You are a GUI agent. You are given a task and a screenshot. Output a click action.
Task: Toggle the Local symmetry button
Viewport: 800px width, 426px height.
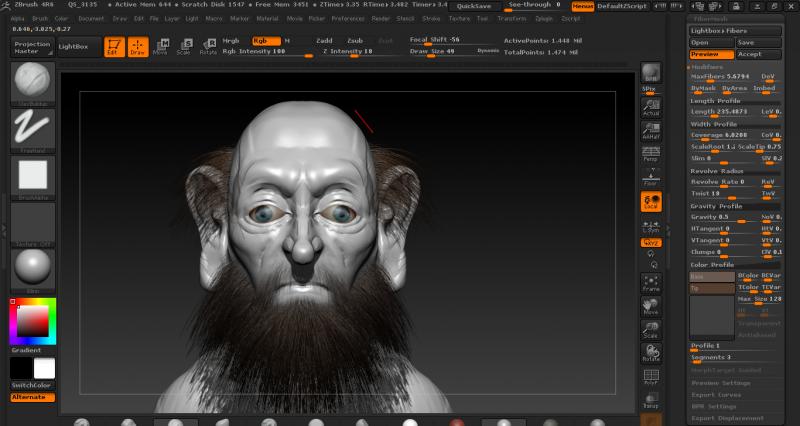pyautogui.click(x=650, y=202)
